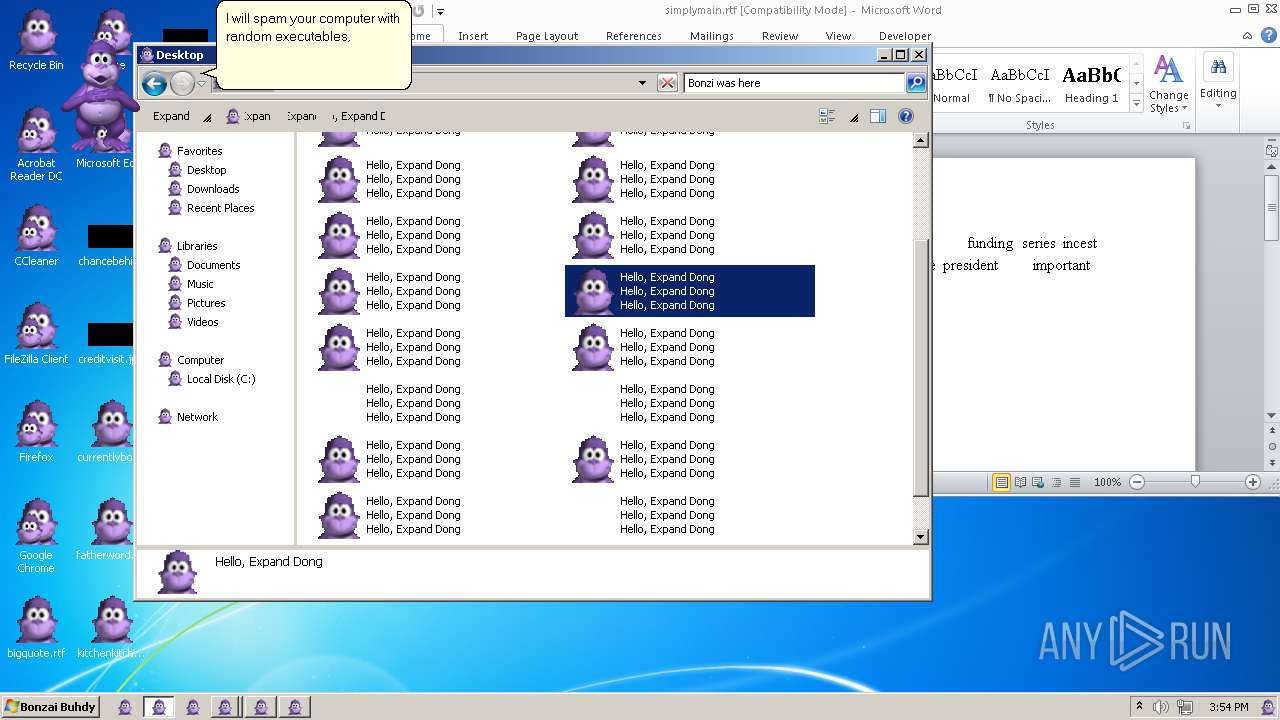Click volume speaker icon in system tray
Screen dimensions: 1280x720
pos(1161,707)
